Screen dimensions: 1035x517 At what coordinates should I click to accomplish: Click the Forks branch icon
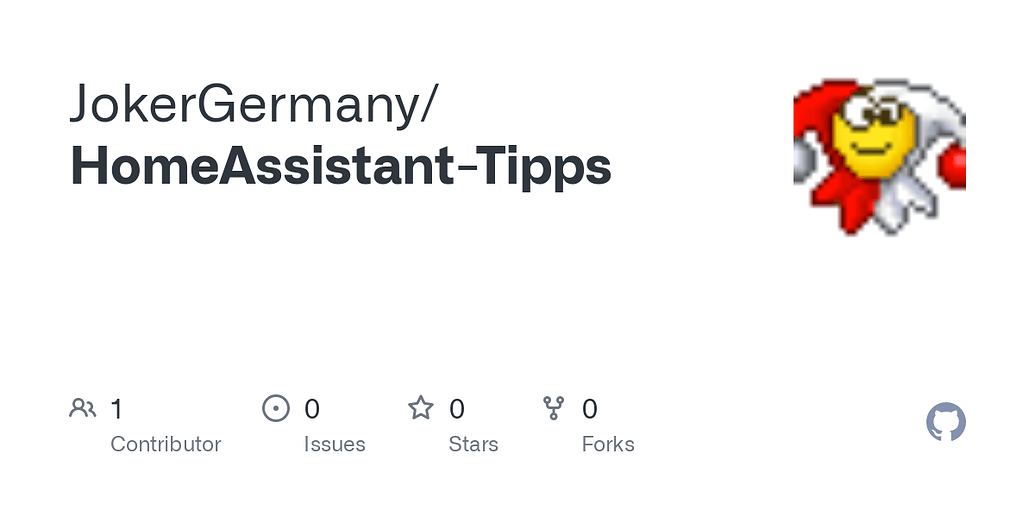pyautogui.click(x=553, y=408)
